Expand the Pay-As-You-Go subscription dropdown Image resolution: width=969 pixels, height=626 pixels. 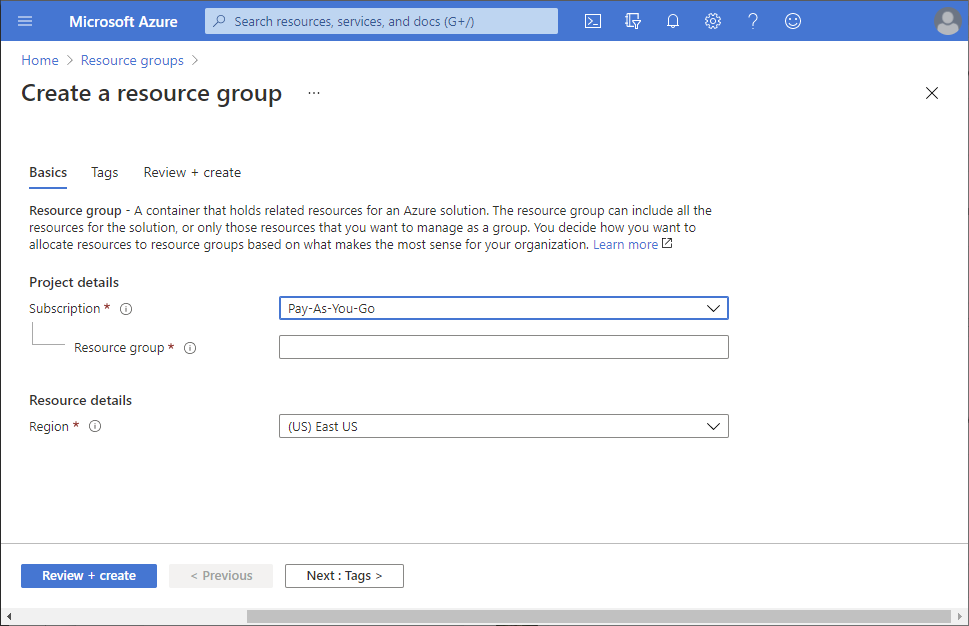click(x=503, y=309)
